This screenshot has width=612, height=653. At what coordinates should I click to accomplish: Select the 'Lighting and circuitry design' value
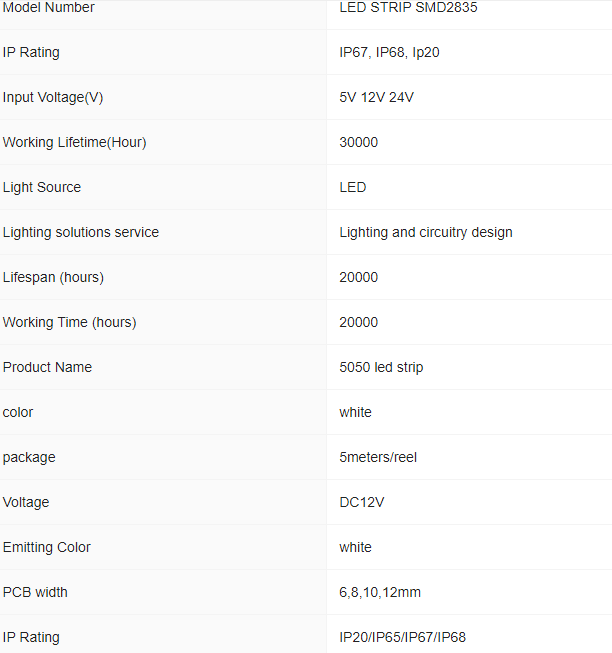click(426, 232)
